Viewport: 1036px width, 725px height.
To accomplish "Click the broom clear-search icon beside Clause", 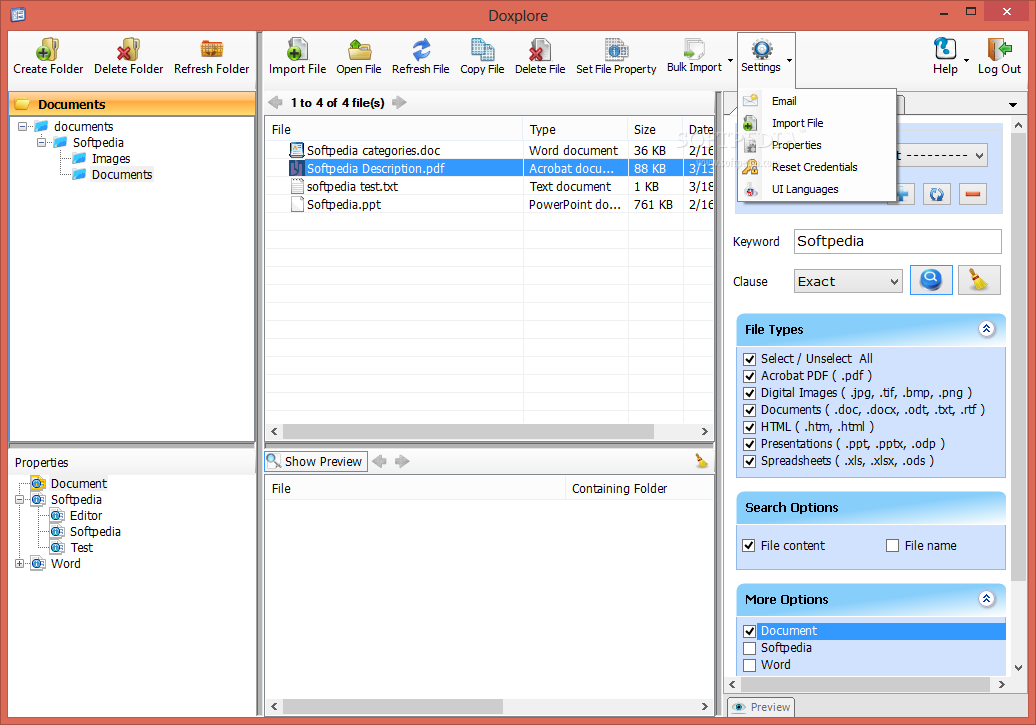I will tap(979, 280).
